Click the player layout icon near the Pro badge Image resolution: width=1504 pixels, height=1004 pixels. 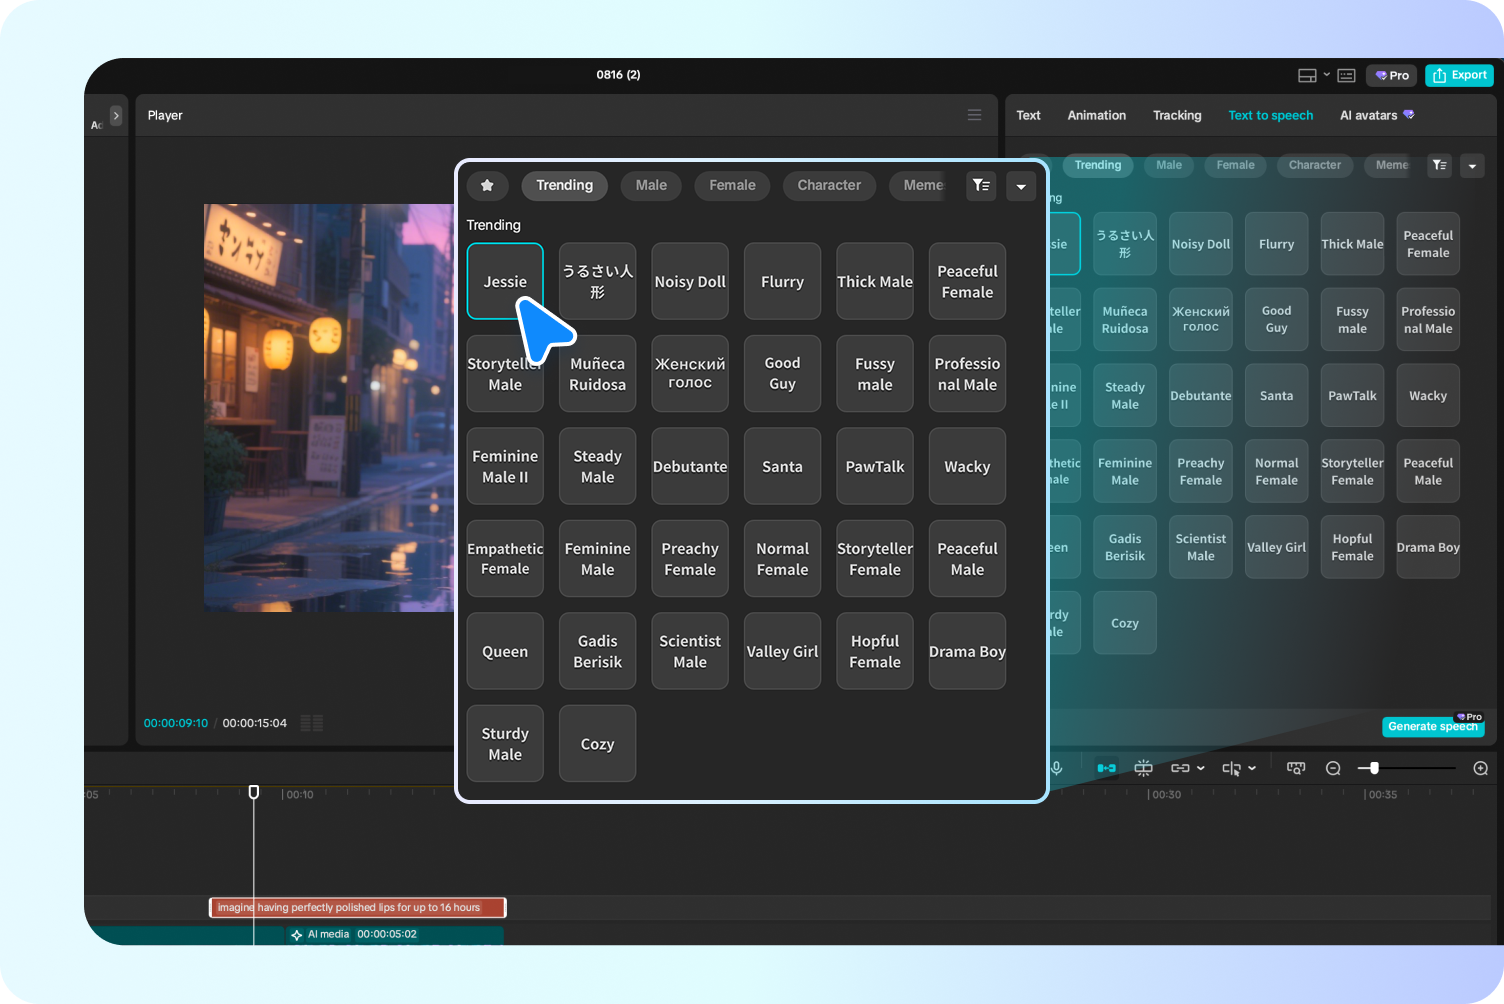[1306, 75]
